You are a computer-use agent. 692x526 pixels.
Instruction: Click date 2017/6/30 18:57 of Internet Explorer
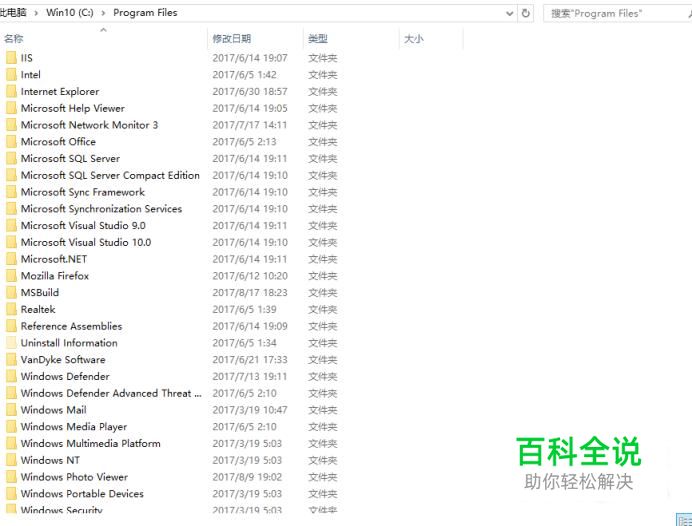(x=250, y=91)
